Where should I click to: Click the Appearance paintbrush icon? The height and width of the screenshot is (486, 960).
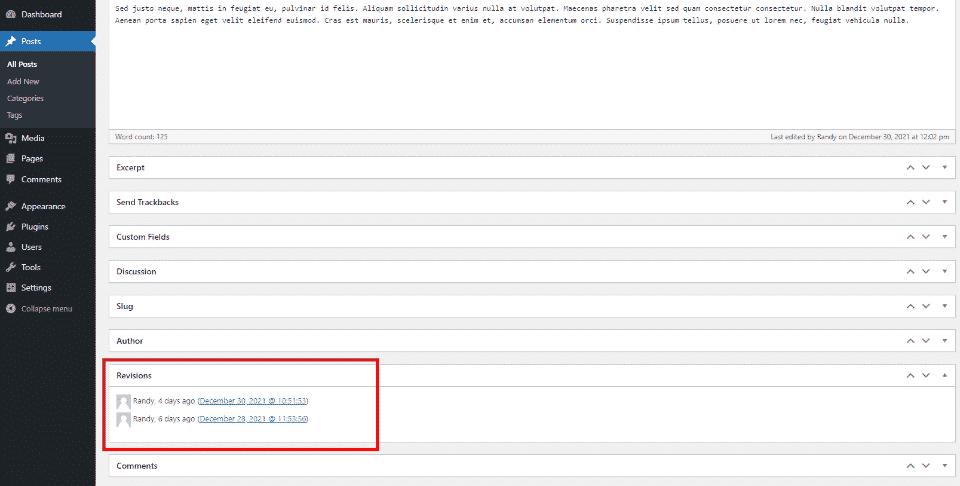click(10, 206)
